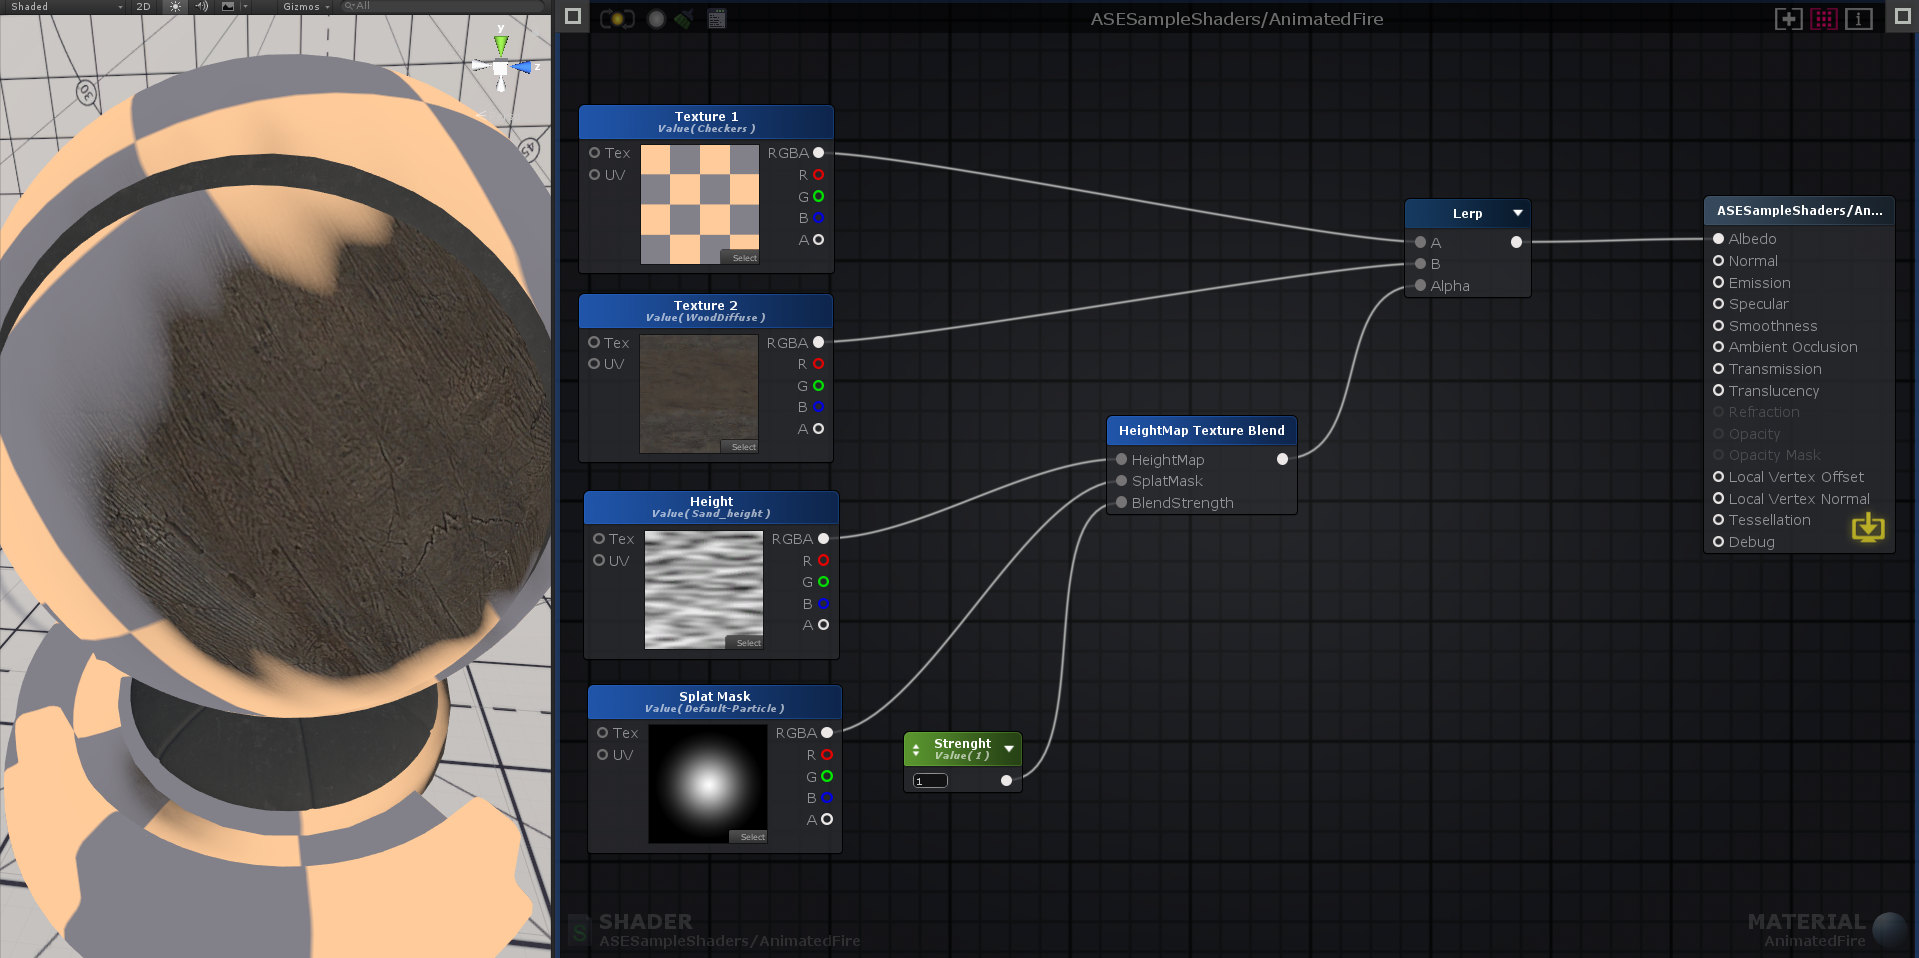
Task: Click Texture 2 blue B output port
Action: (x=818, y=407)
